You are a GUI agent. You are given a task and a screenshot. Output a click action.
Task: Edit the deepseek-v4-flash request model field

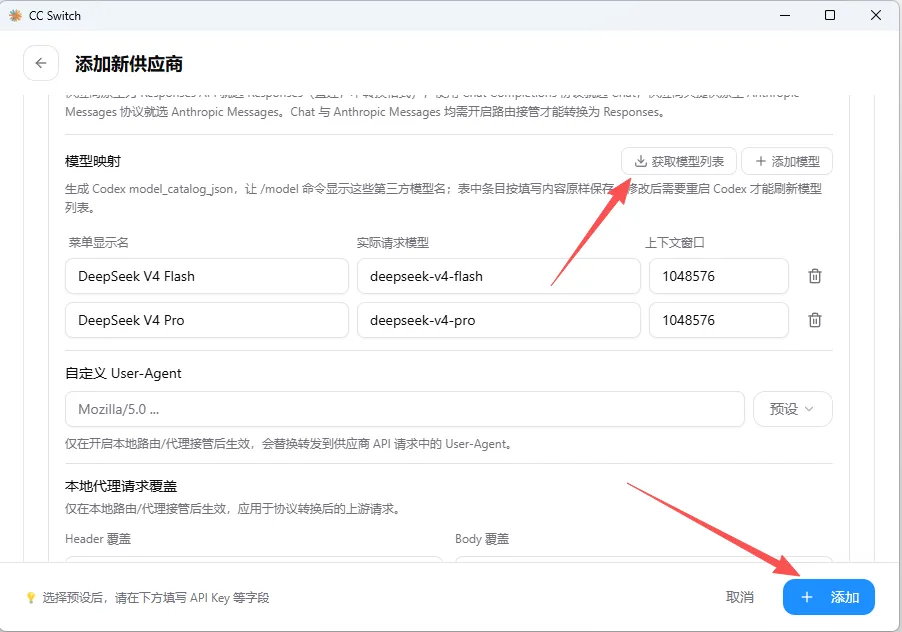pos(499,276)
